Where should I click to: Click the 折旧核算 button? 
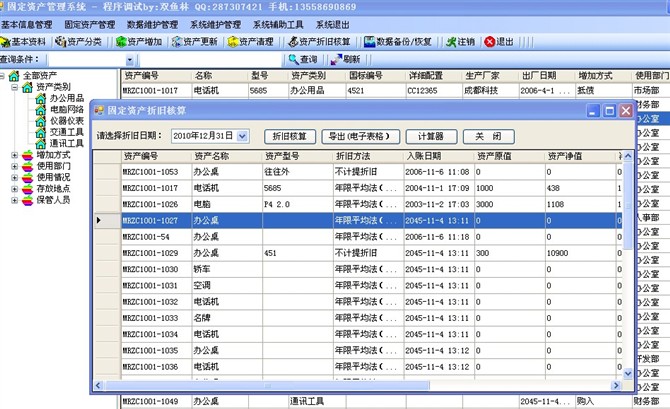(x=290, y=136)
